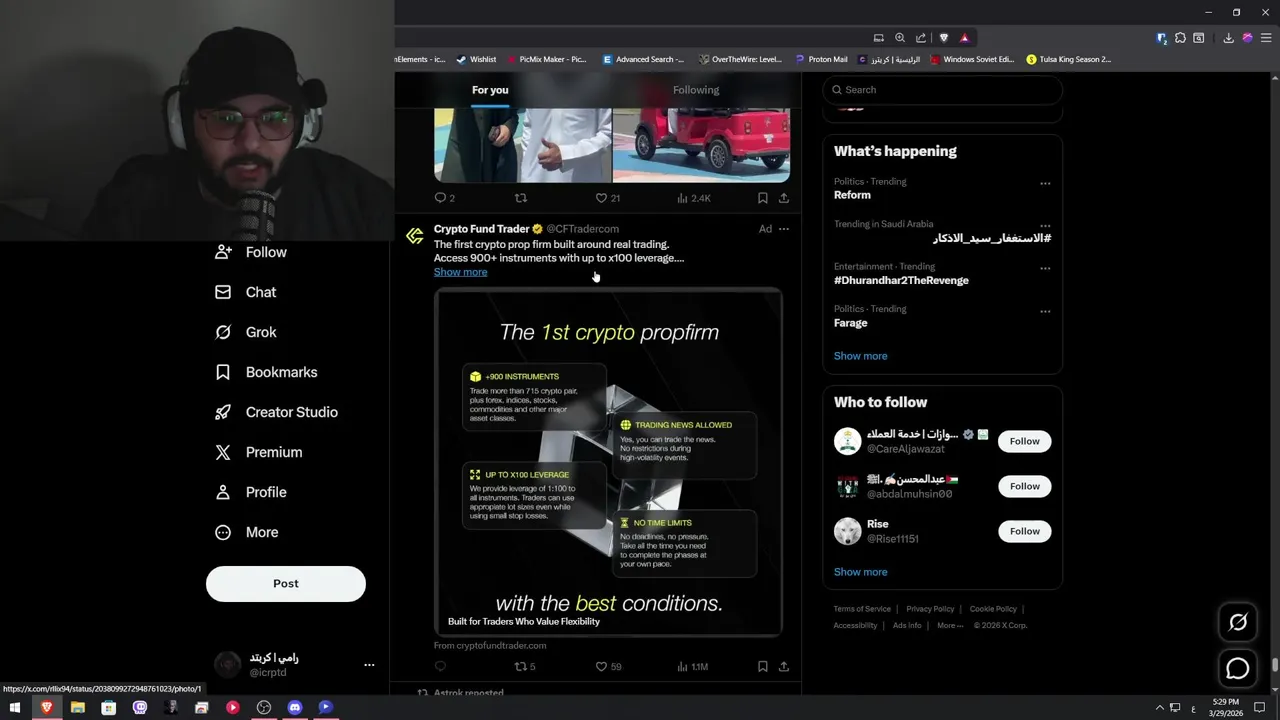Share the post with 2.4K views
The image size is (1280, 720).
[784, 198]
